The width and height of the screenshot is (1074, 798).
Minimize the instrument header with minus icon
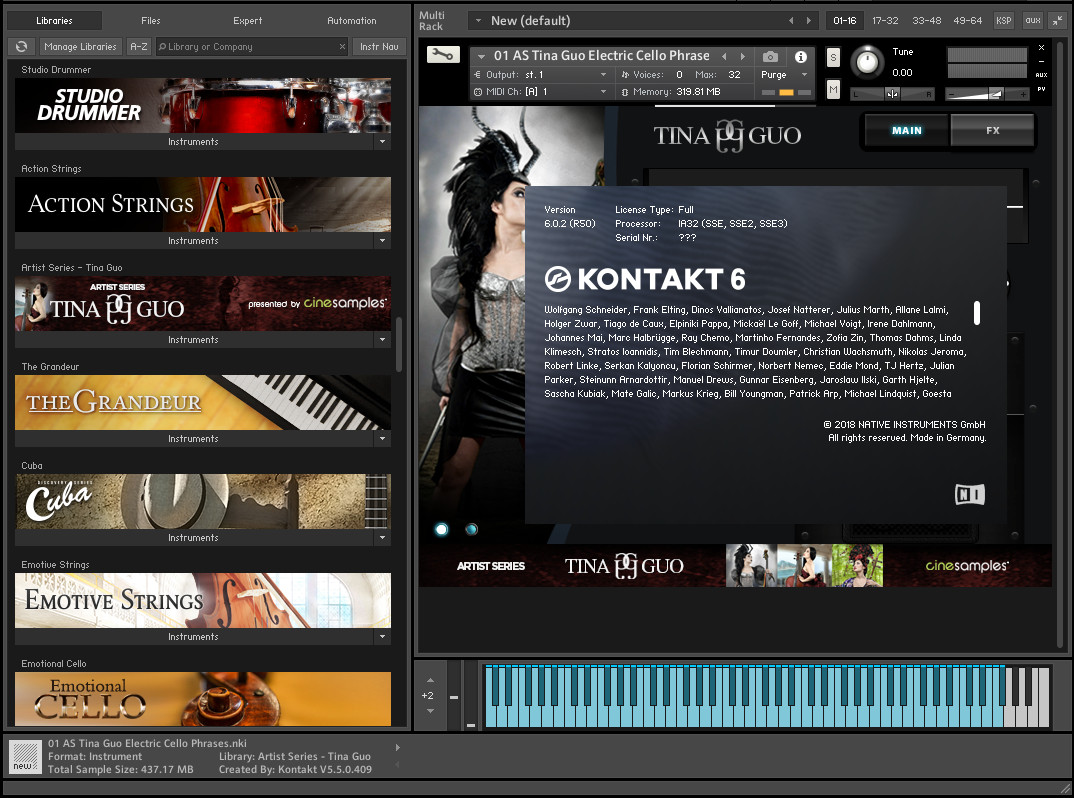click(x=1041, y=62)
